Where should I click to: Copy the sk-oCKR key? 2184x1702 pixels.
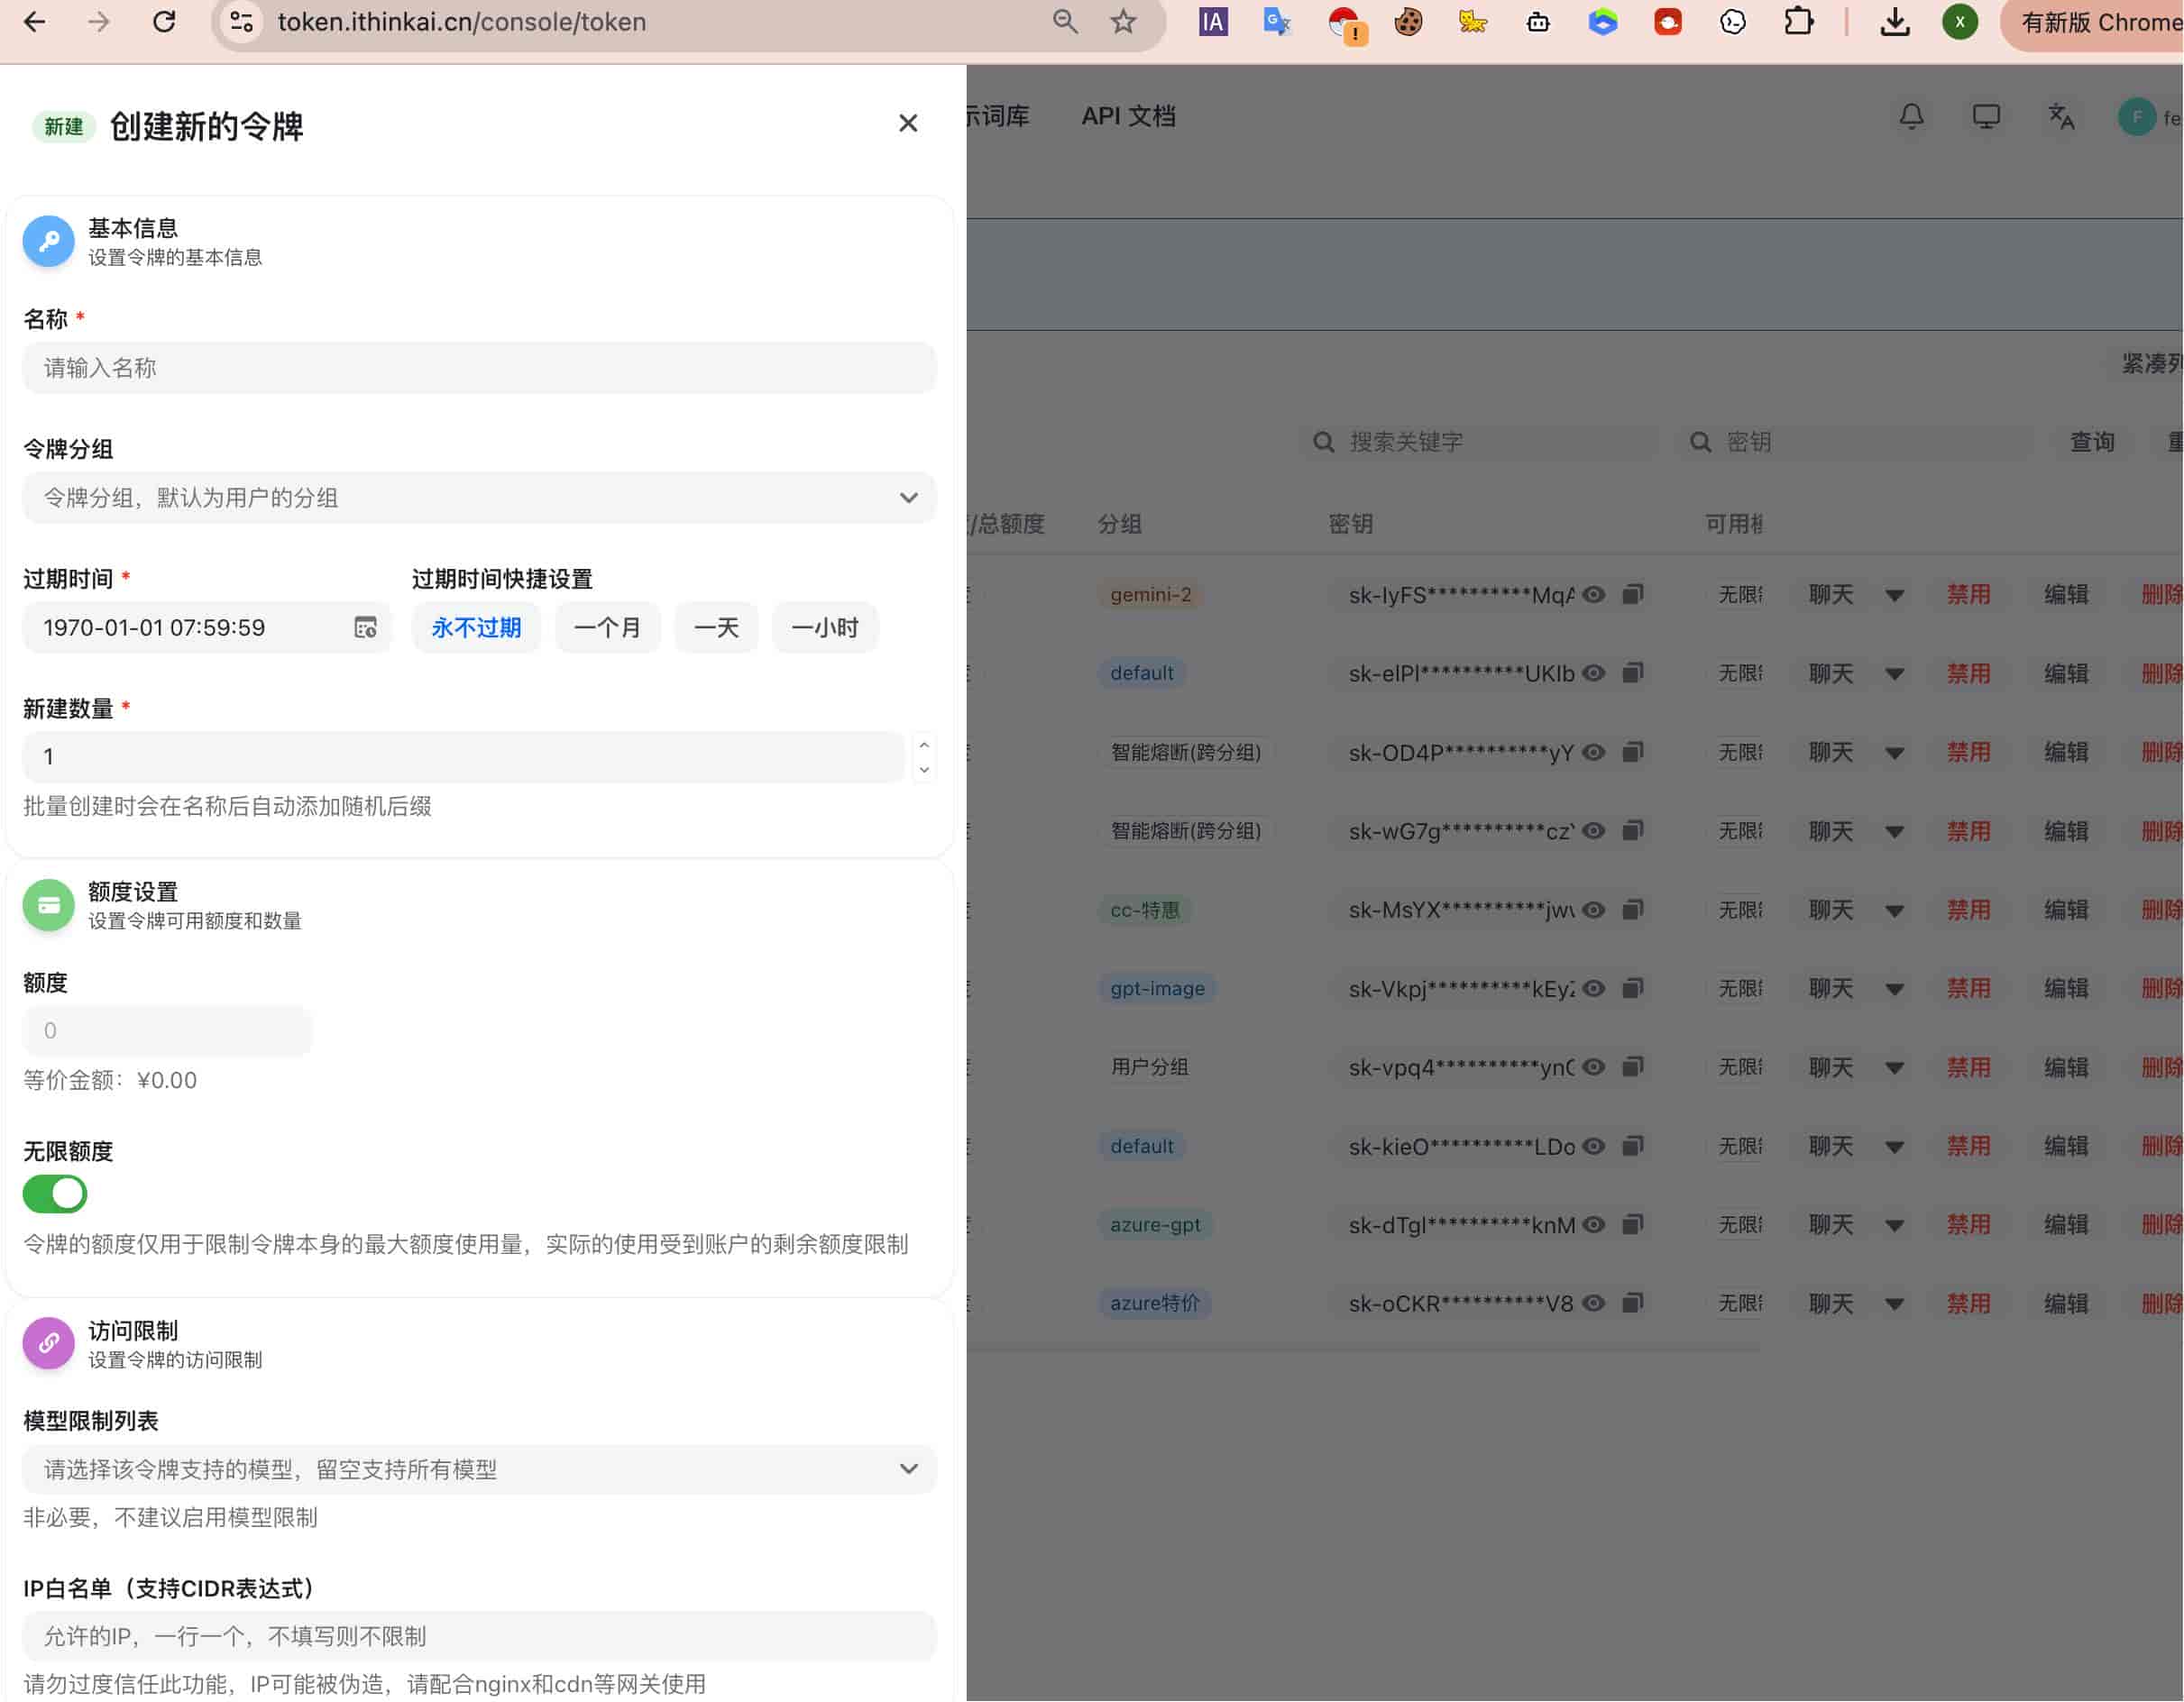[1633, 1303]
